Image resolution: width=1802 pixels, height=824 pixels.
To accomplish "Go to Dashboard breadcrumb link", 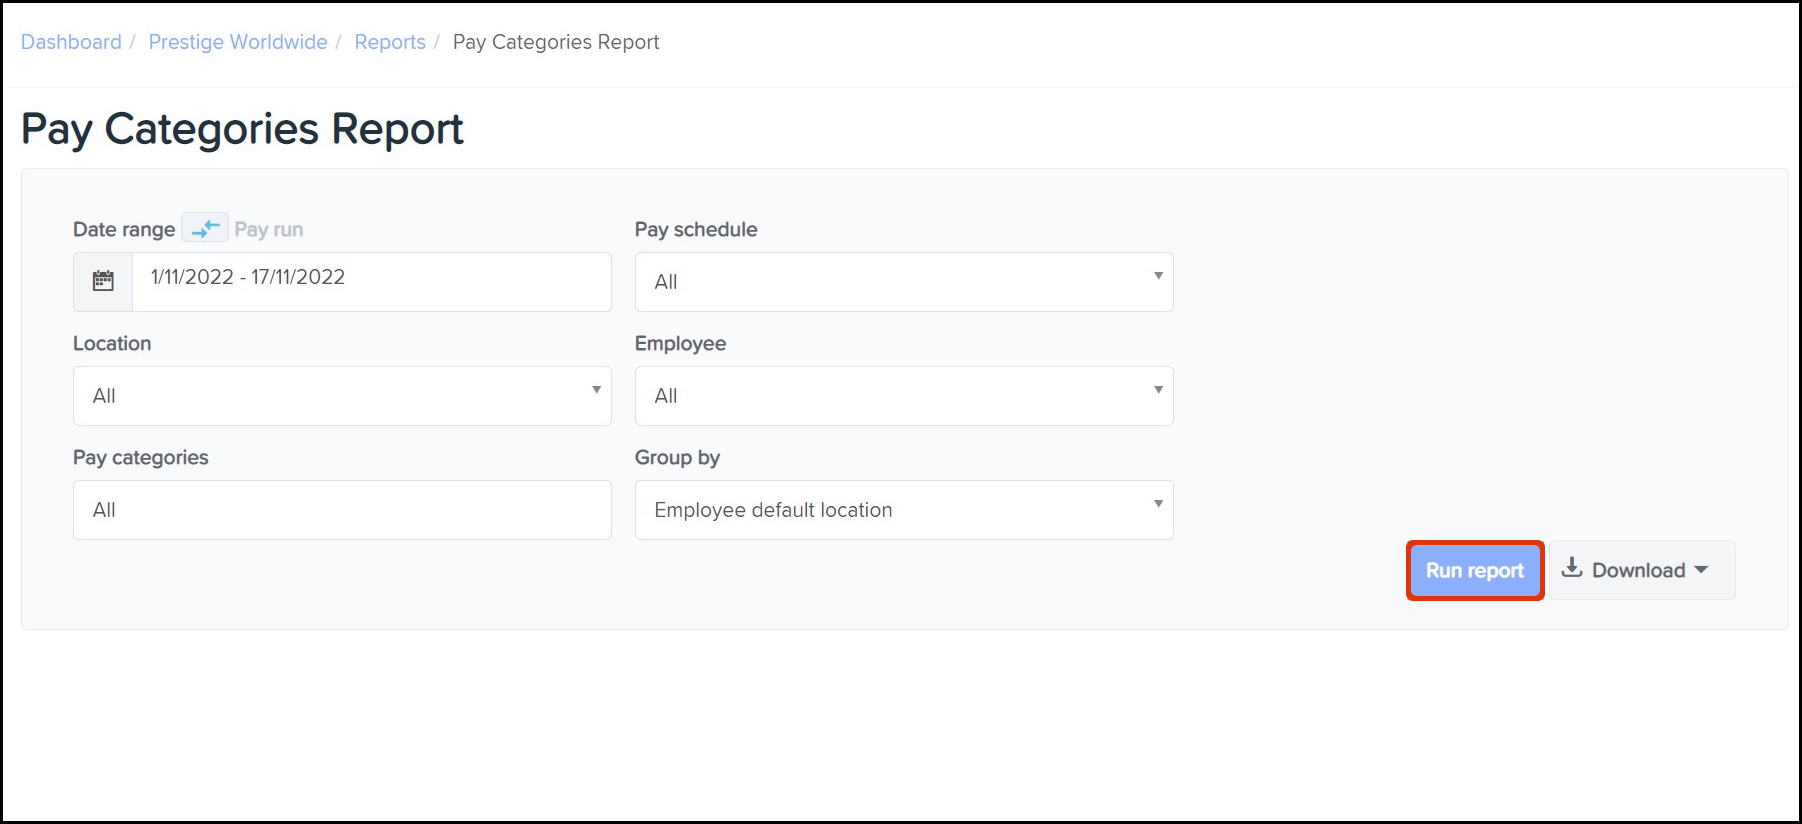I will (71, 42).
